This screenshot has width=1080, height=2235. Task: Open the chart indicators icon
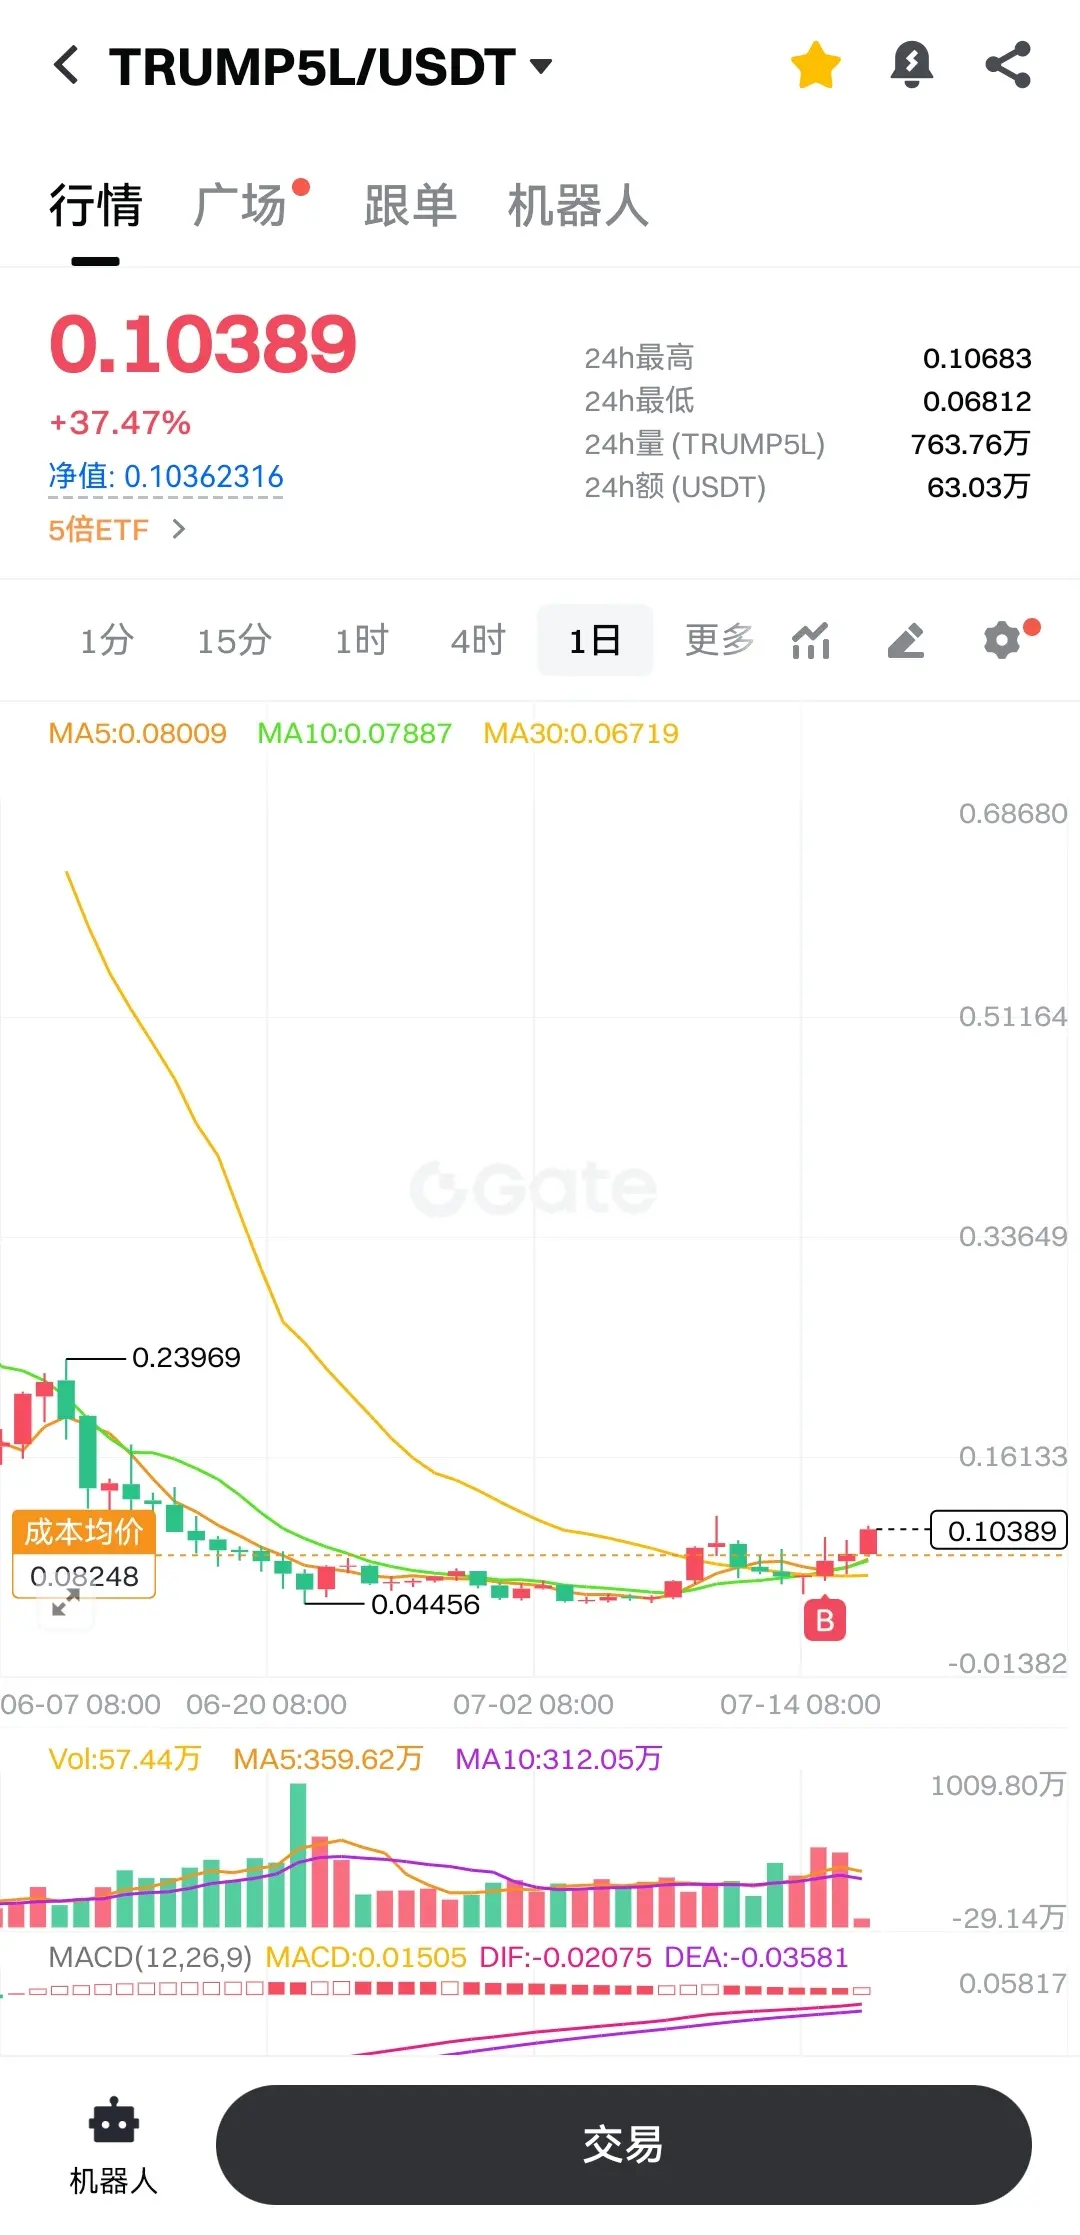coord(811,640)
